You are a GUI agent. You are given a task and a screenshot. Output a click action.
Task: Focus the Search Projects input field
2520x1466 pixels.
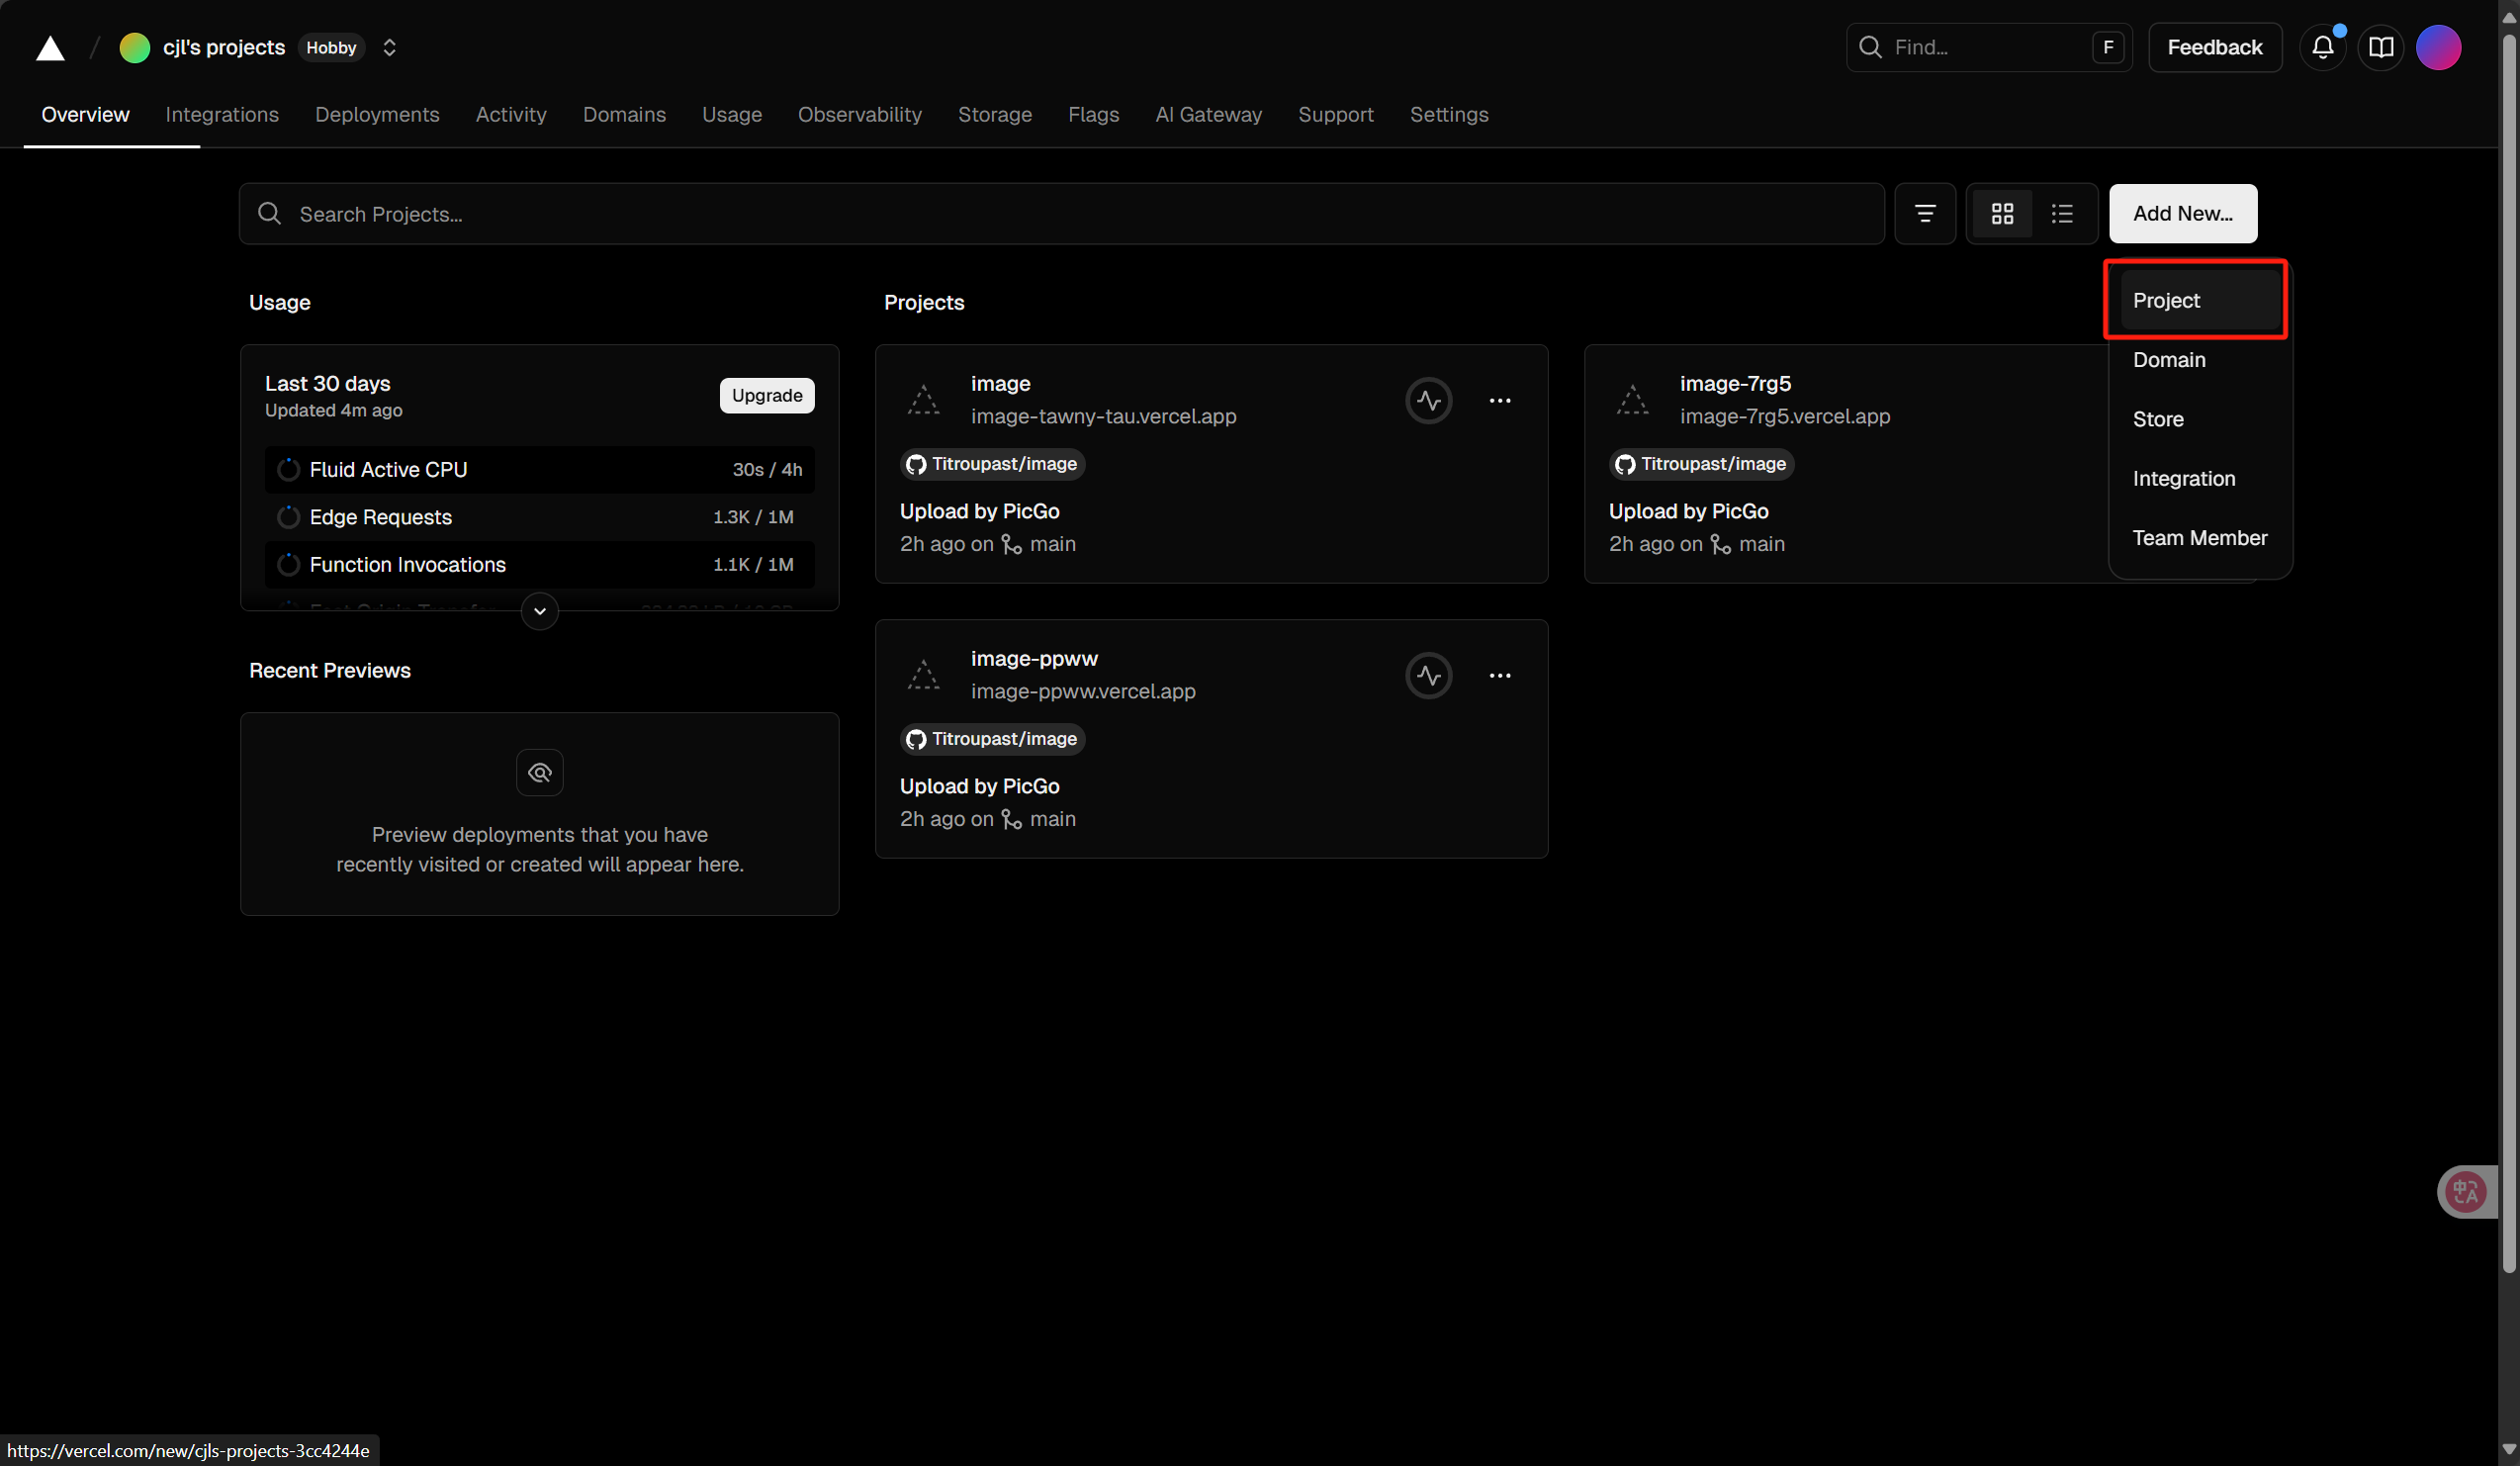click(x=1060, y=214)
